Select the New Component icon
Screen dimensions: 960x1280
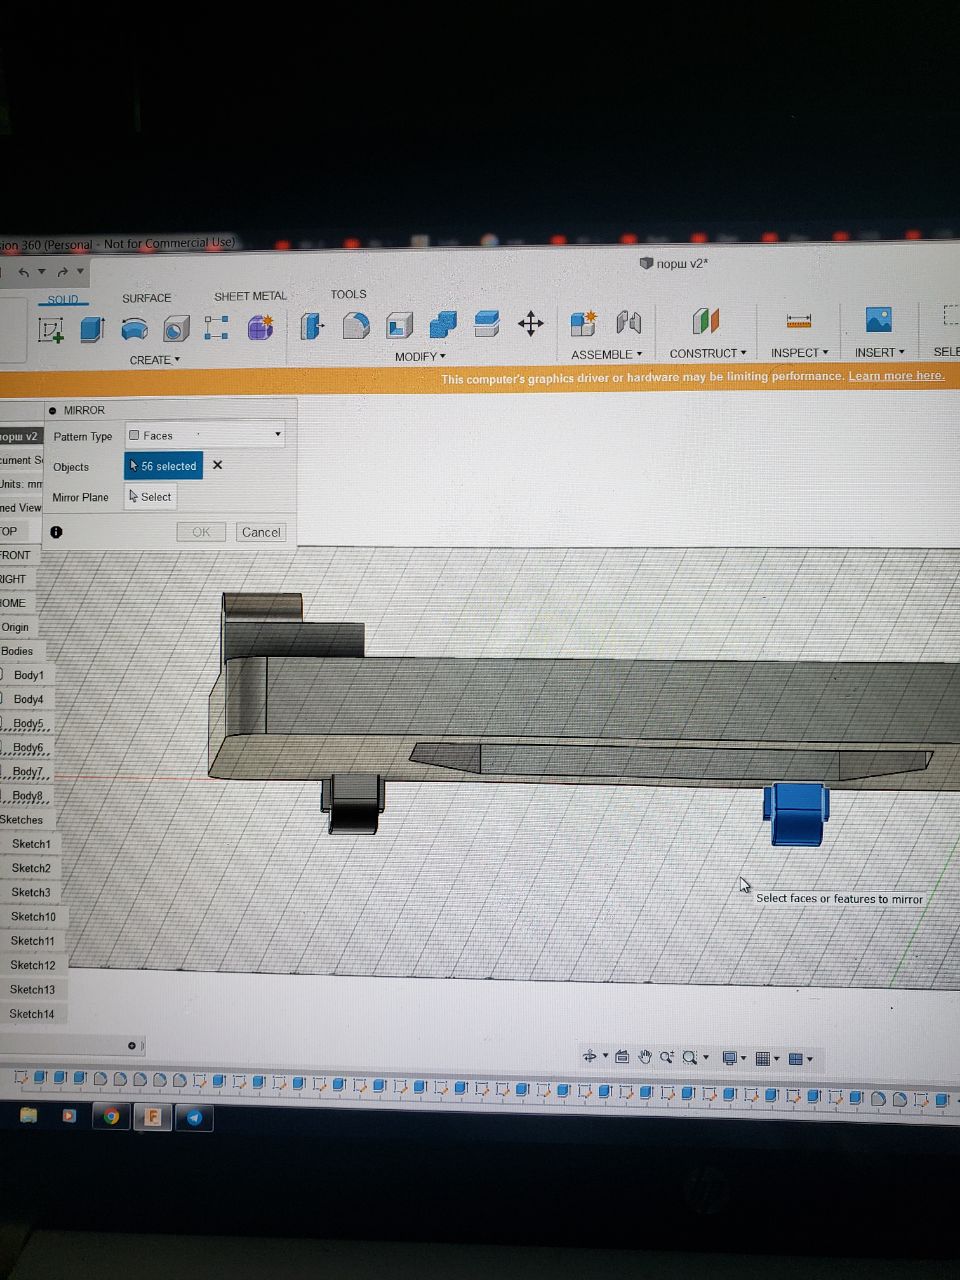pyautogui.click(x=583, y=322)
